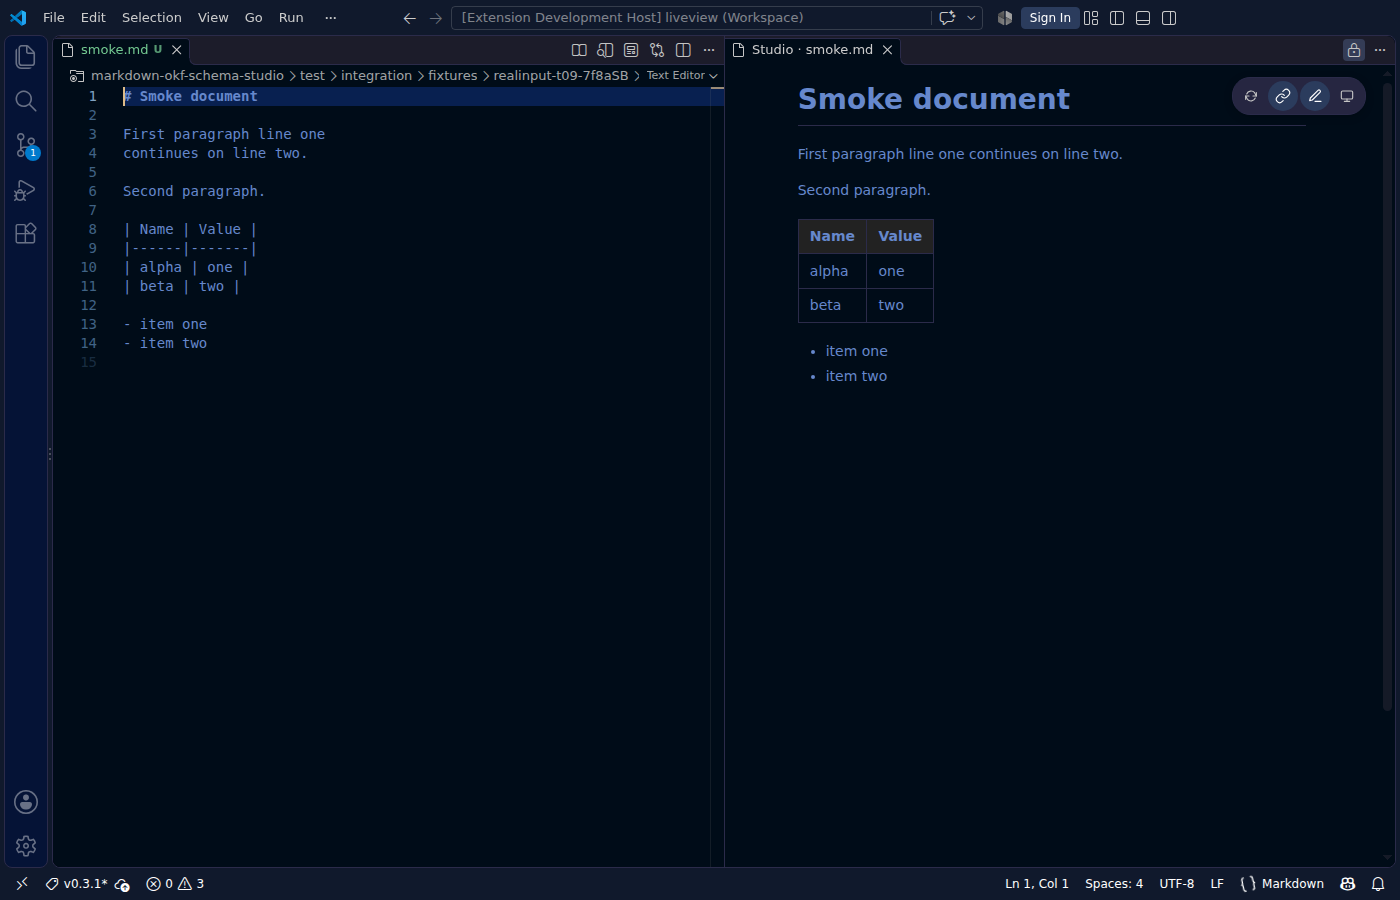The height and width of the screenshot is (900, 1400).
Task: Open the Search view in the activity bar
Action: (x=26, y=101)
